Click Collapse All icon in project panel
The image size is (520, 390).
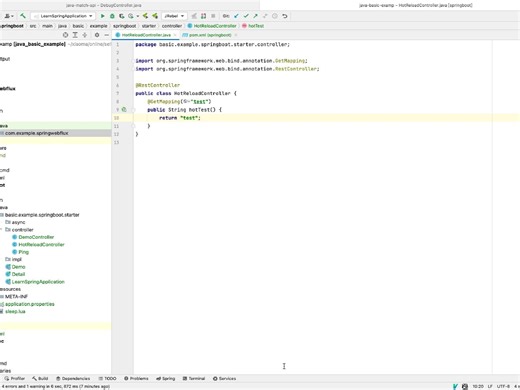85,35
